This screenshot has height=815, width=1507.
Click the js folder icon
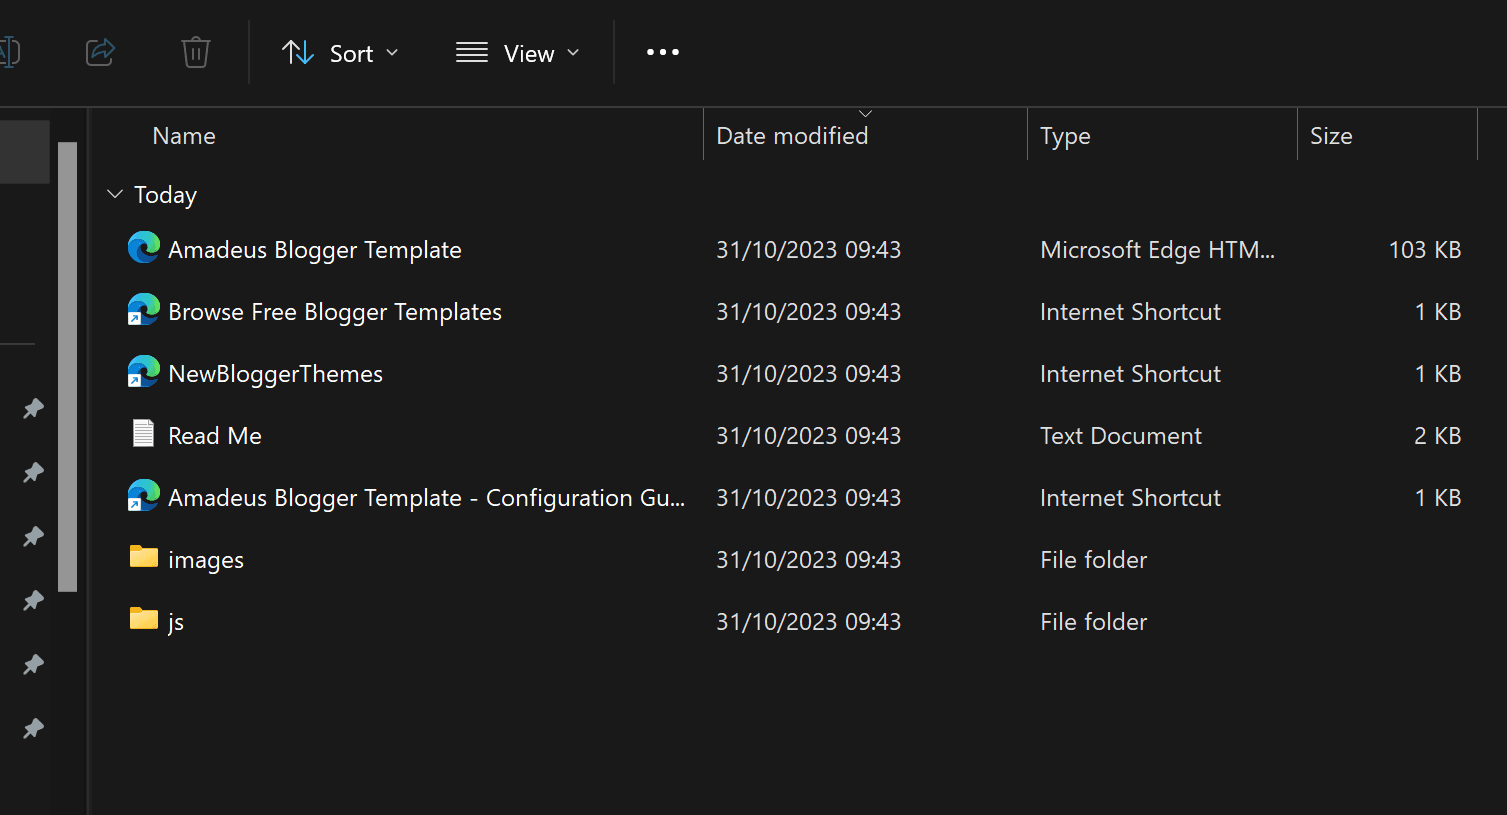[x=144, y=619]
